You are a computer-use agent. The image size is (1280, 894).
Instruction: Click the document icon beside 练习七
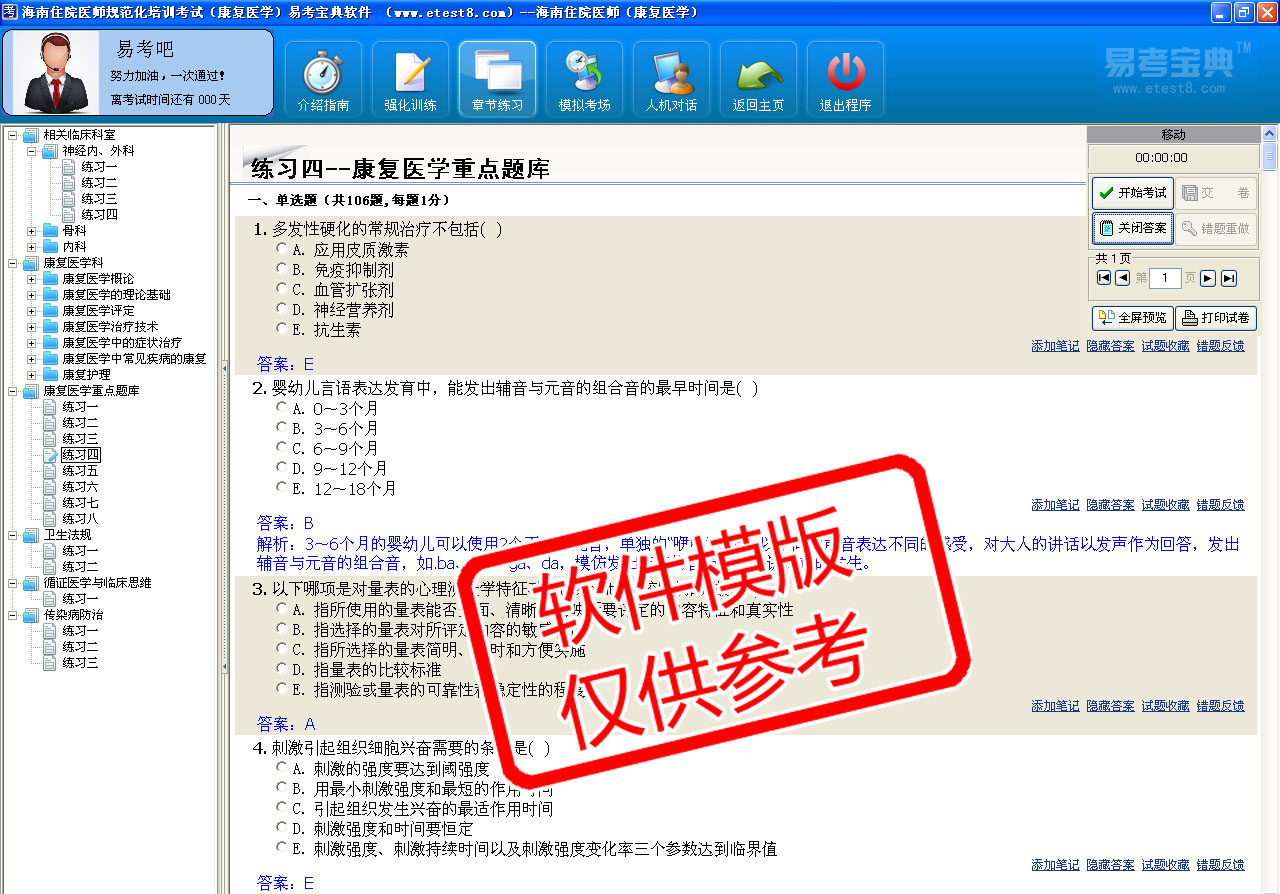[50, 503]
